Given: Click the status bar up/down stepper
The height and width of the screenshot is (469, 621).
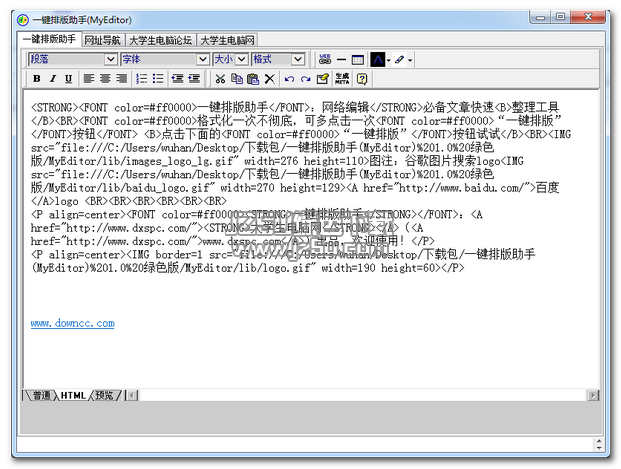Looking at the screenshot, I should [x=599, y=444].
